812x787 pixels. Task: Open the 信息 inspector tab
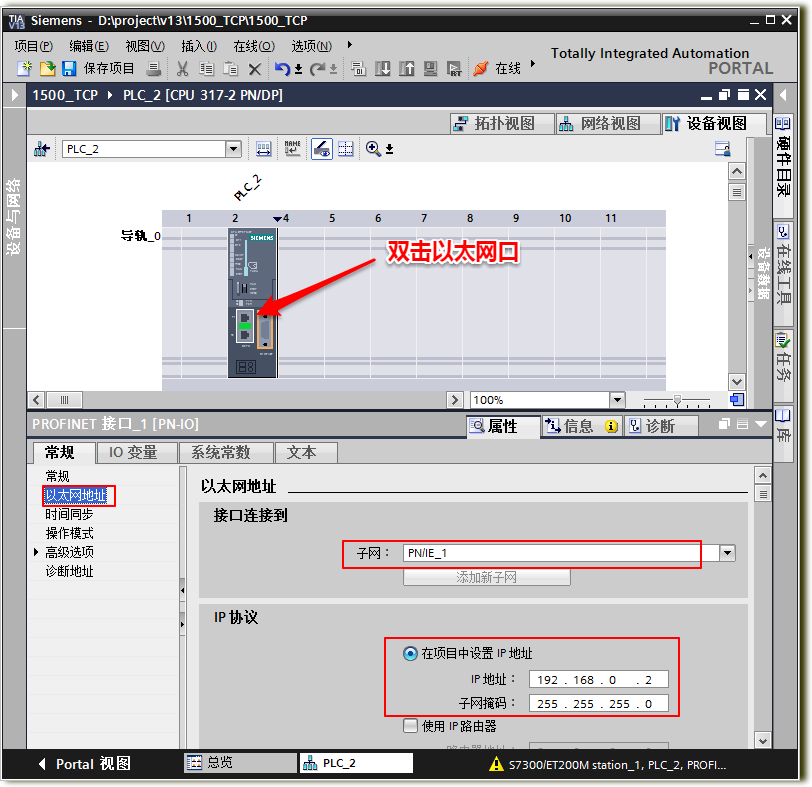point(581,426)
